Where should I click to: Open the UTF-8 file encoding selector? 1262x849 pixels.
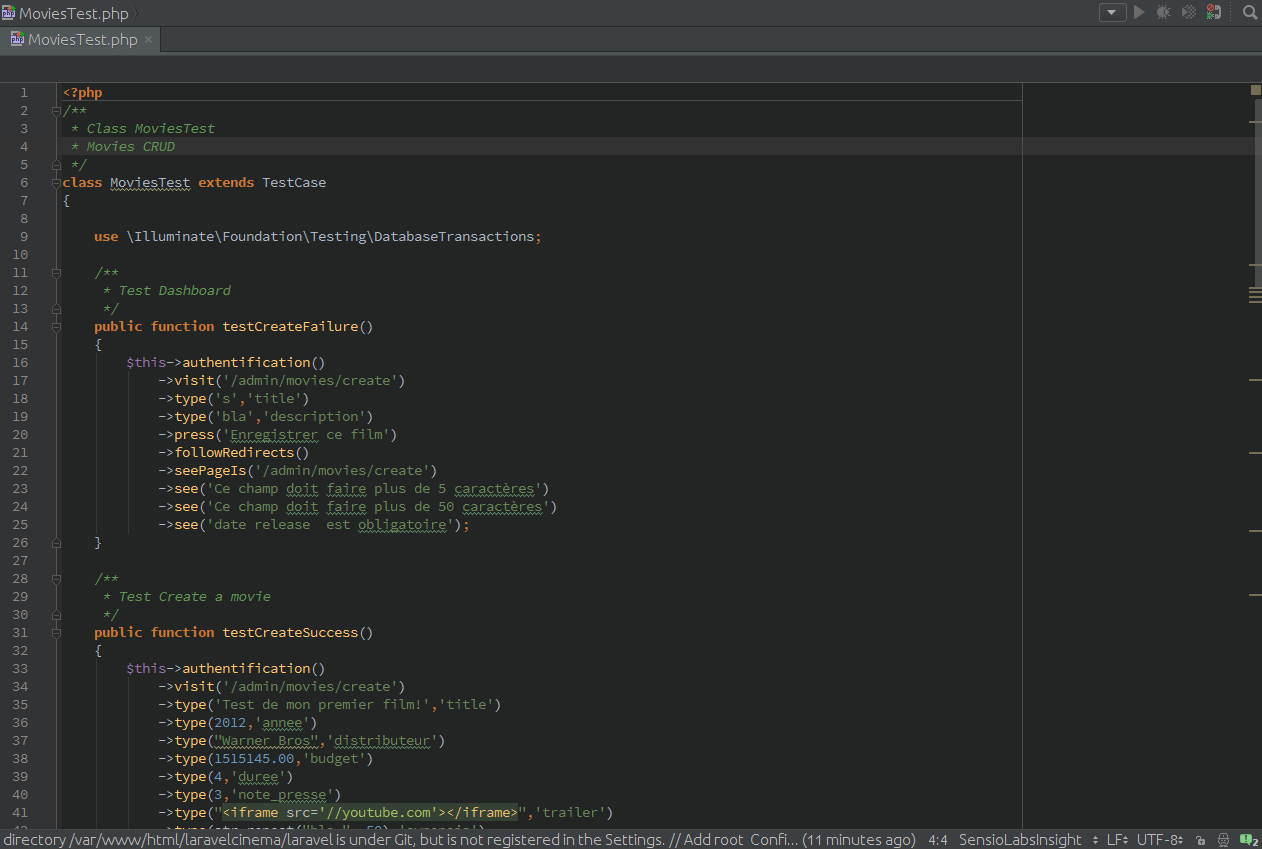[x=1160, y=840]
